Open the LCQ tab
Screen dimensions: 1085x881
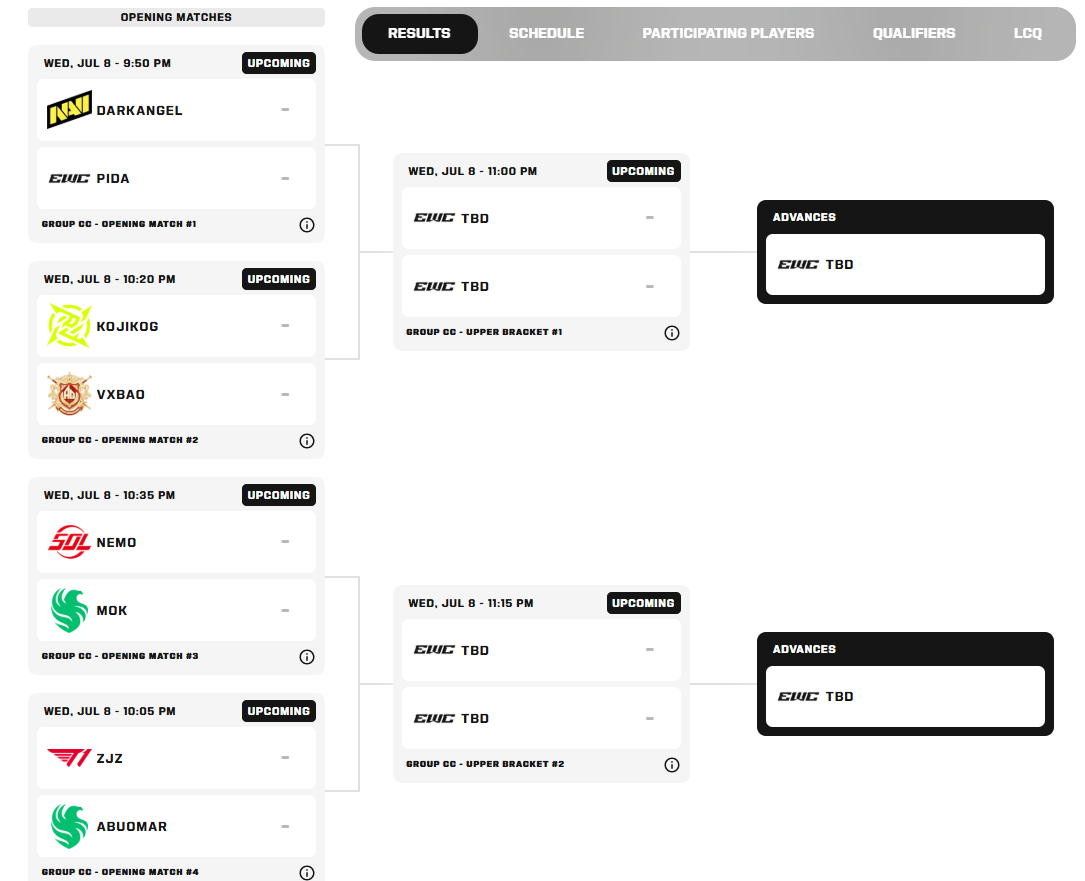point(1028,33)
